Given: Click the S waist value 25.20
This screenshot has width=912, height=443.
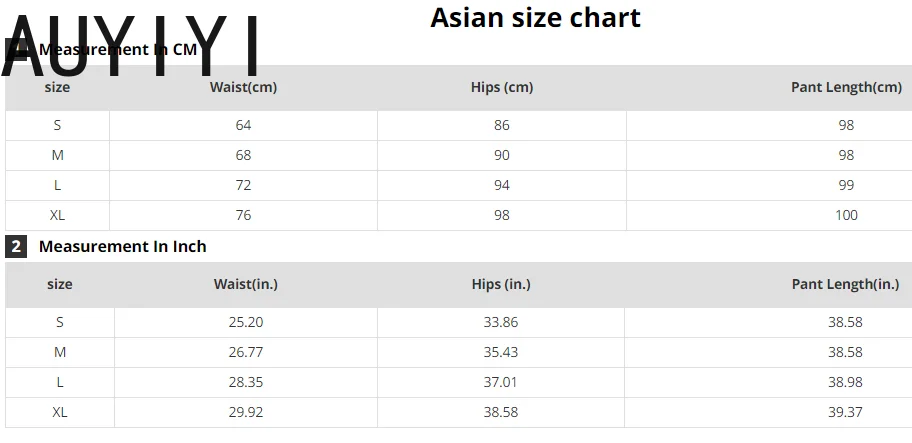Looking at the screenshot, I should point(245,323).
